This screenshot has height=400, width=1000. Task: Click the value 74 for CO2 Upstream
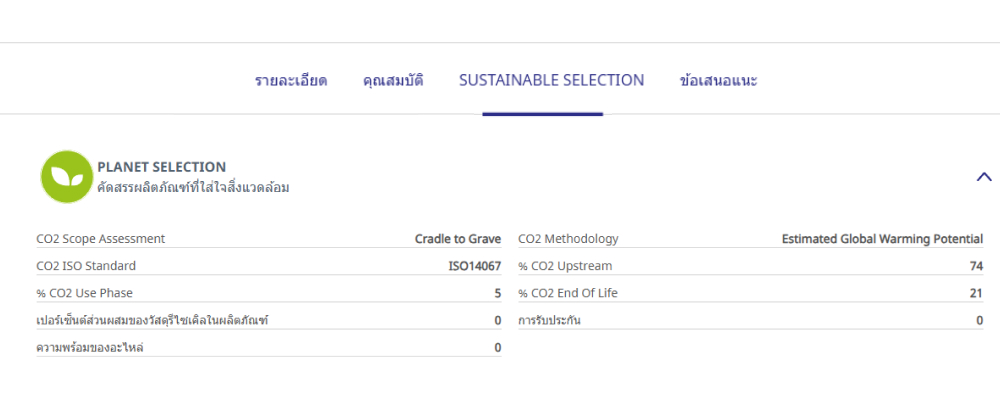(x=976, y=266)
